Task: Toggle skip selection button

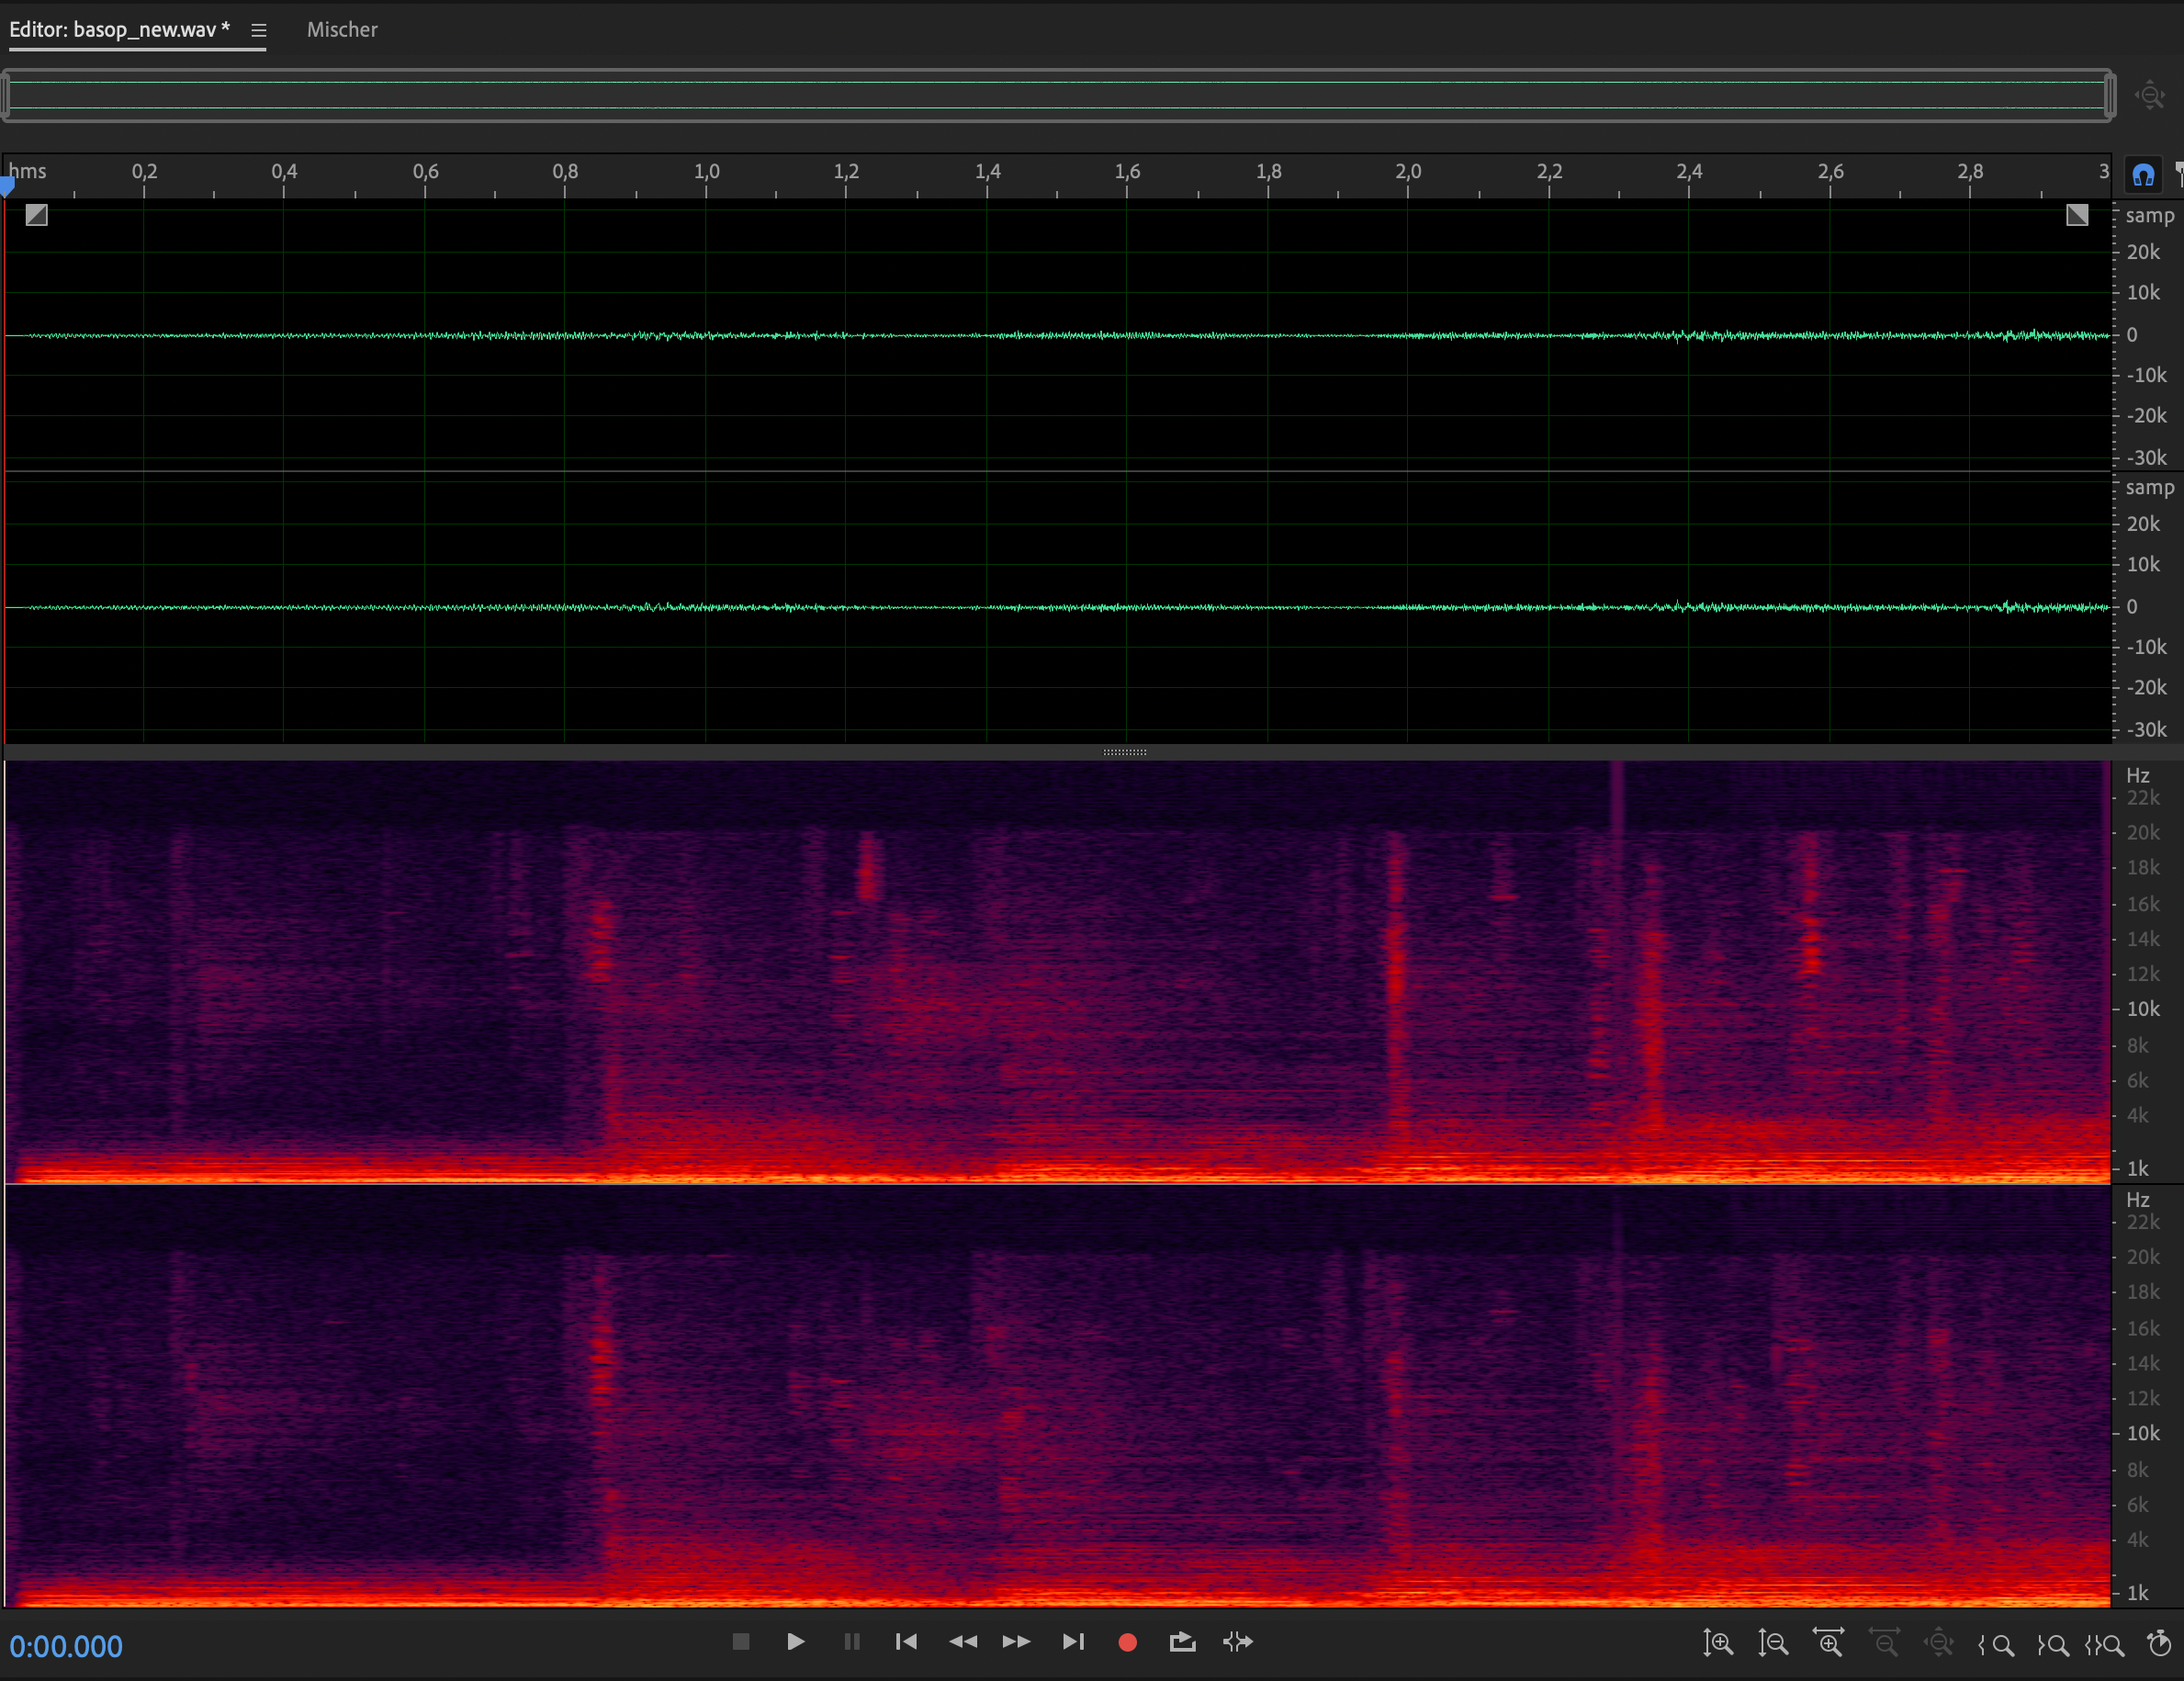Action: pos(1237,1642)
